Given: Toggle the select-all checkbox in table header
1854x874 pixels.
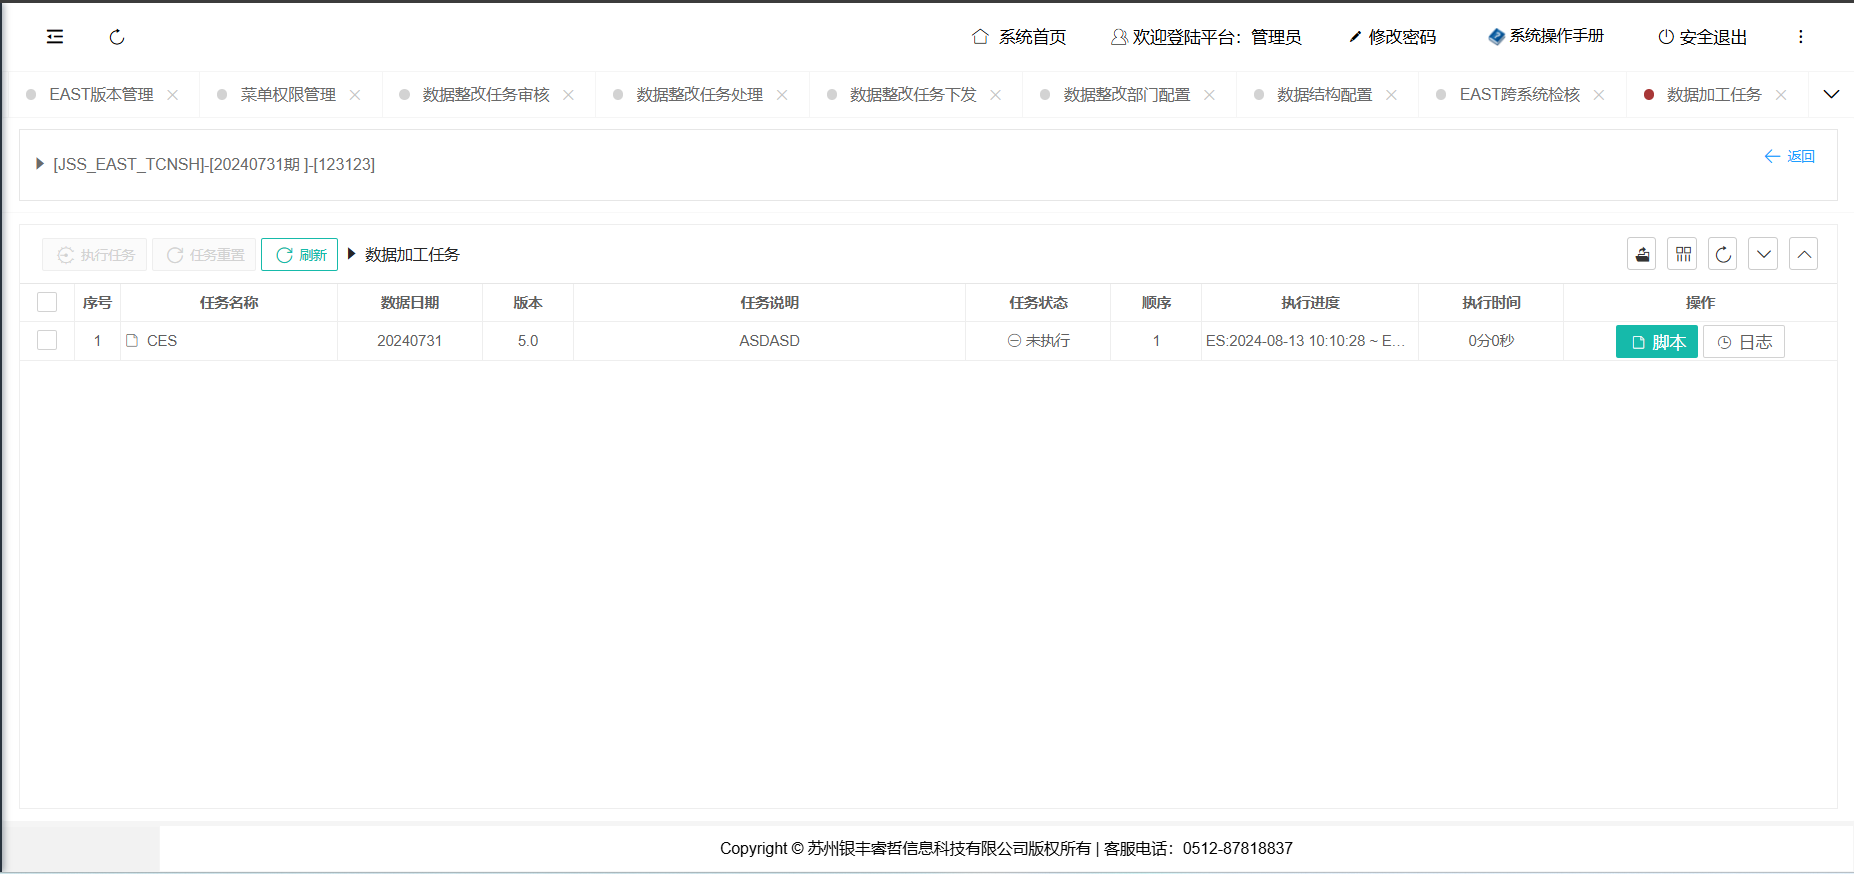Looking at the screenshot, I should 47,302.
